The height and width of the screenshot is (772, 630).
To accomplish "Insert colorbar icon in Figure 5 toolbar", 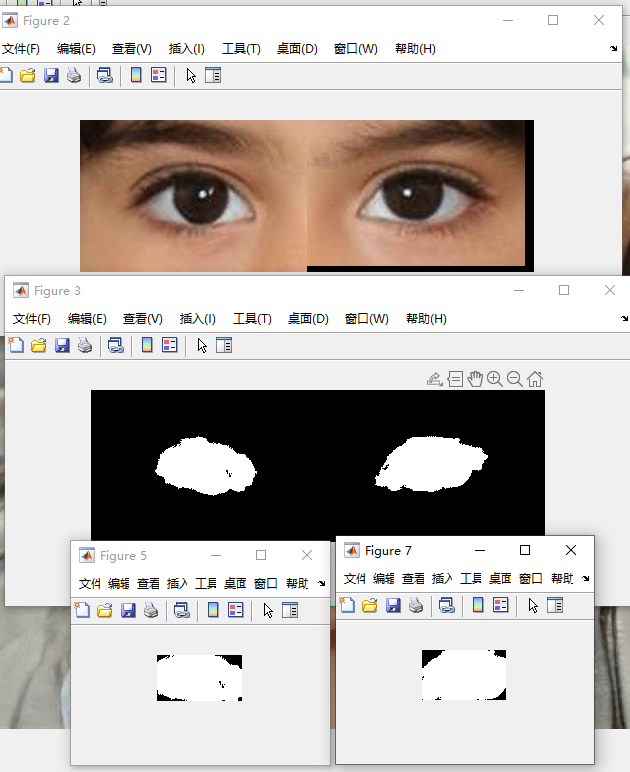I will pos(213,610).
